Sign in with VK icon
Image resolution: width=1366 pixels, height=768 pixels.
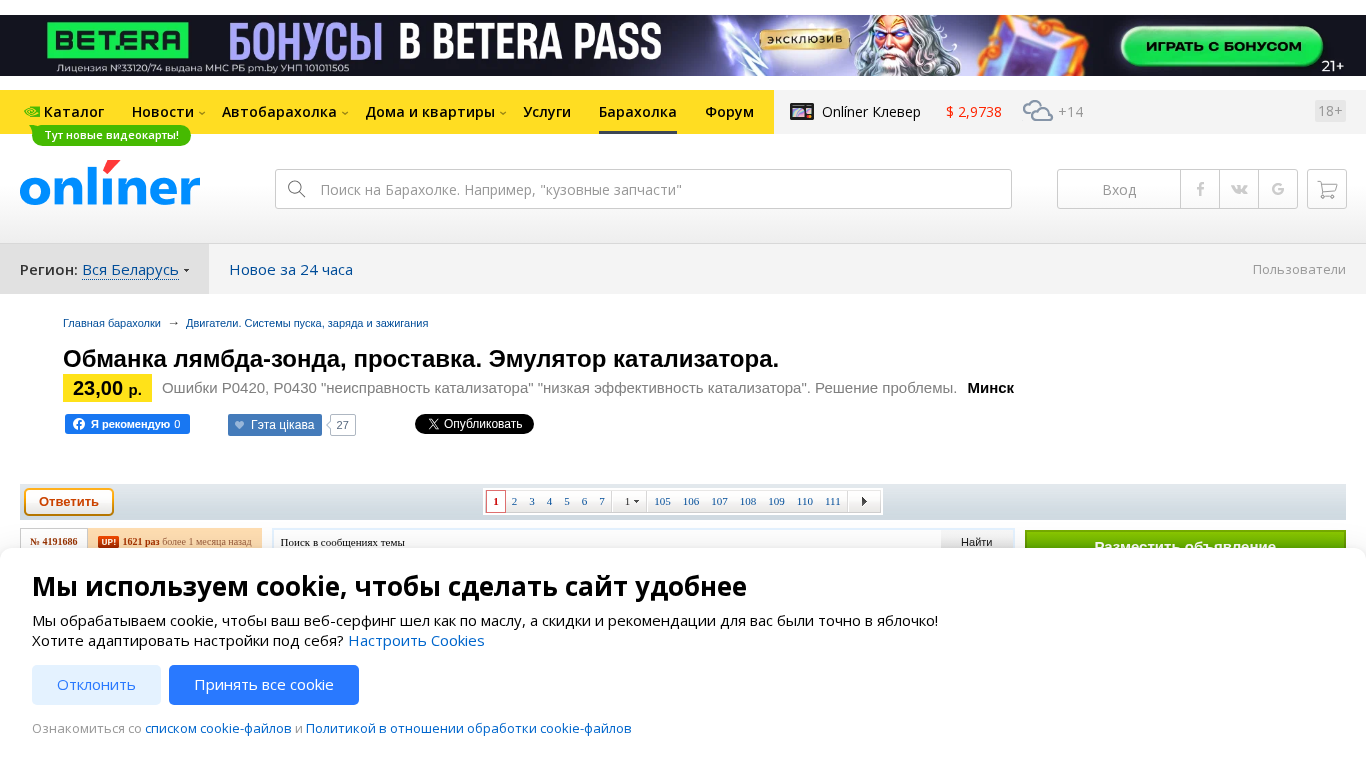tap(1239, 189)
